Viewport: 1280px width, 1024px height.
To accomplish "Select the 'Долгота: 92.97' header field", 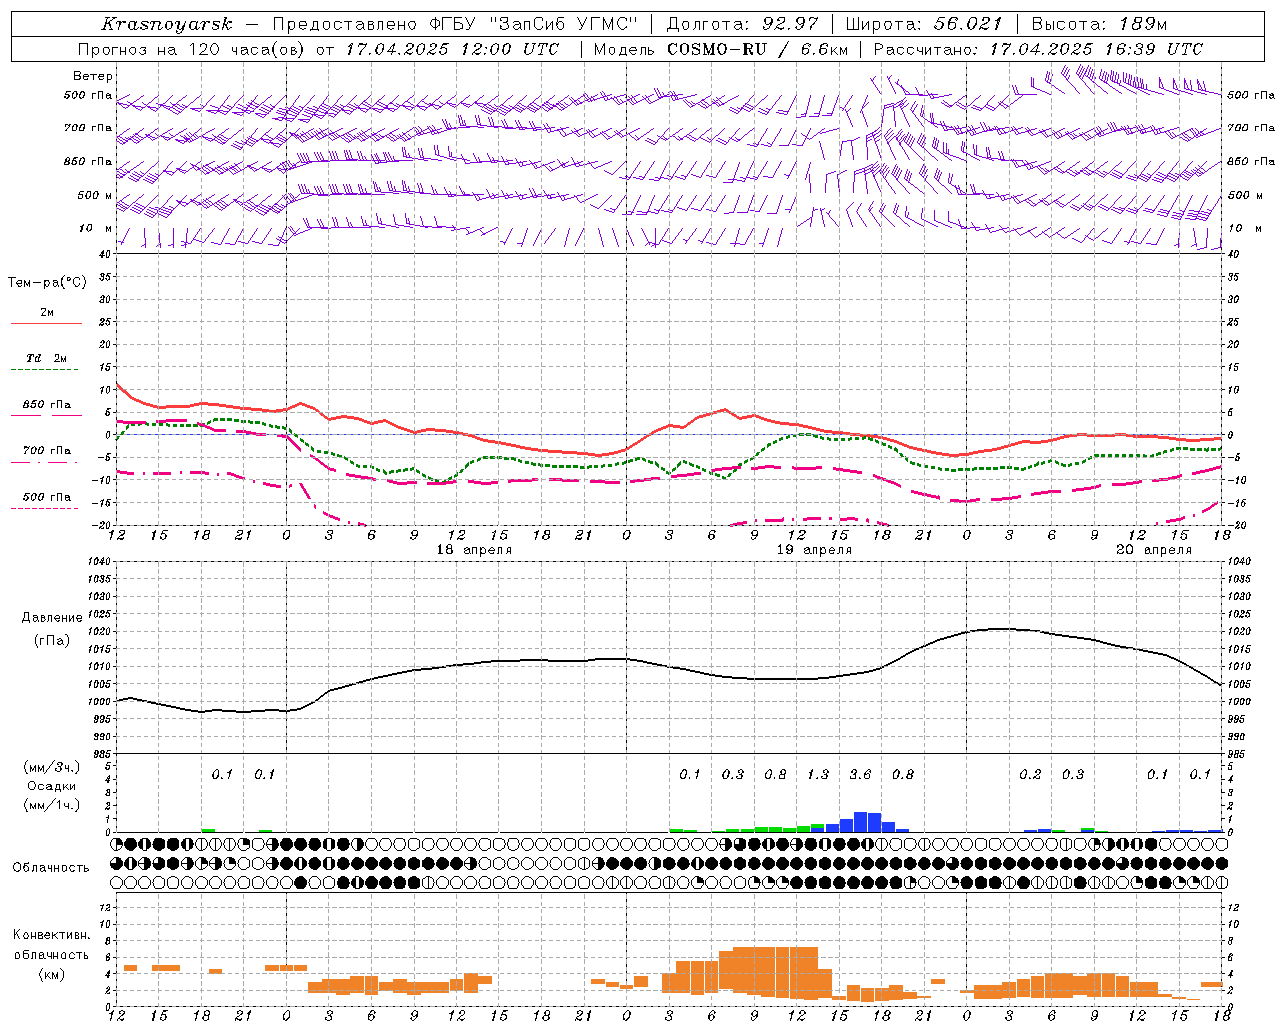I will (x=742, y=24).
